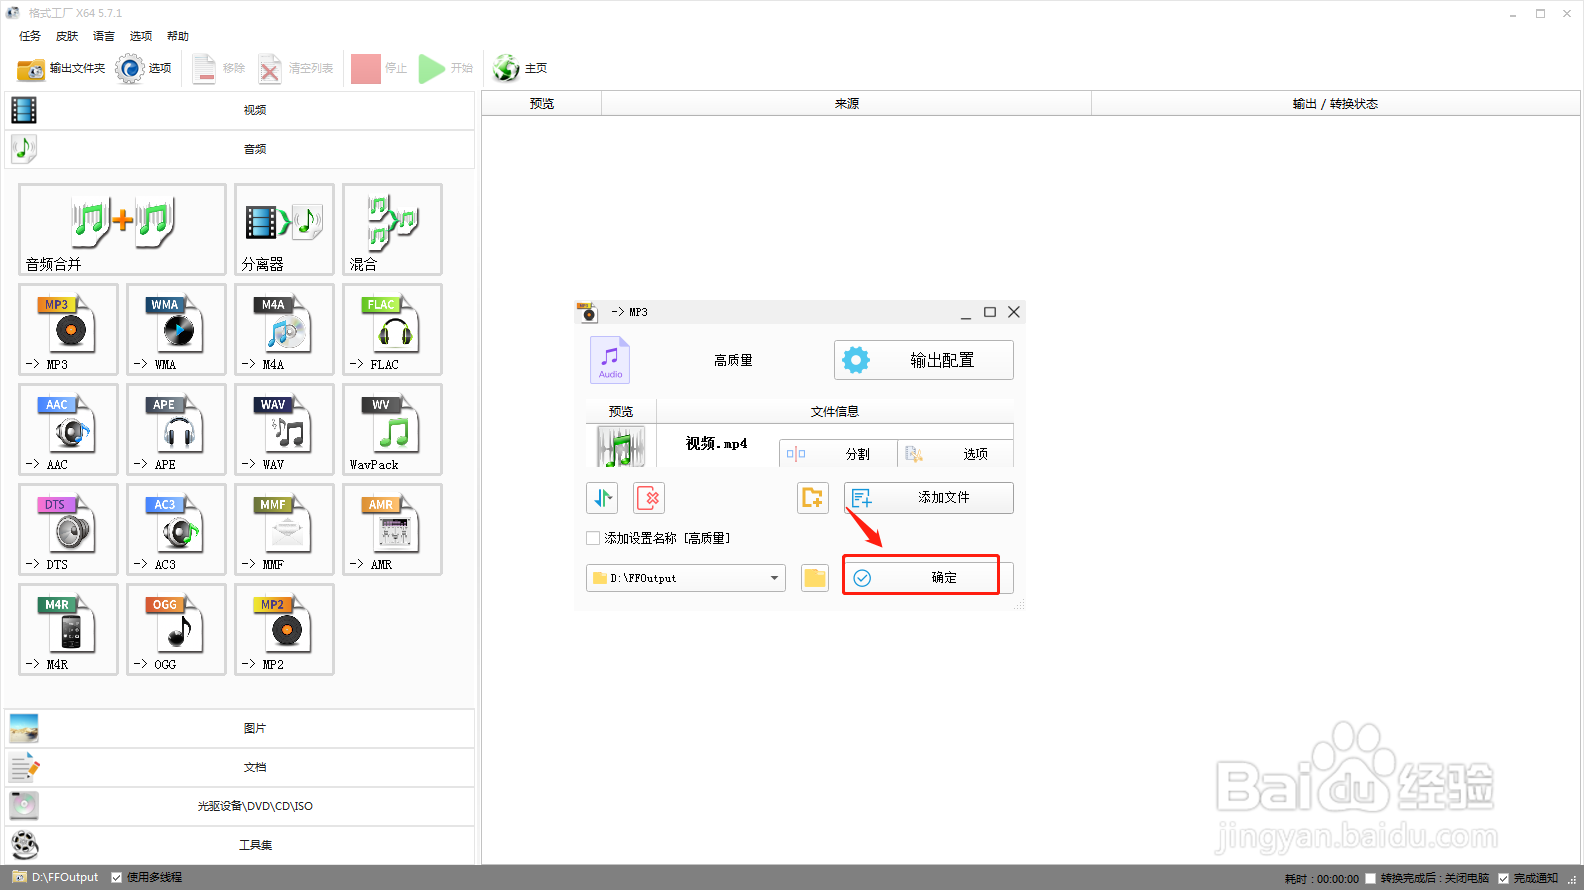1584x890 pixels.
Task: Select the WAV audio format icon
Action: (284, 430)
